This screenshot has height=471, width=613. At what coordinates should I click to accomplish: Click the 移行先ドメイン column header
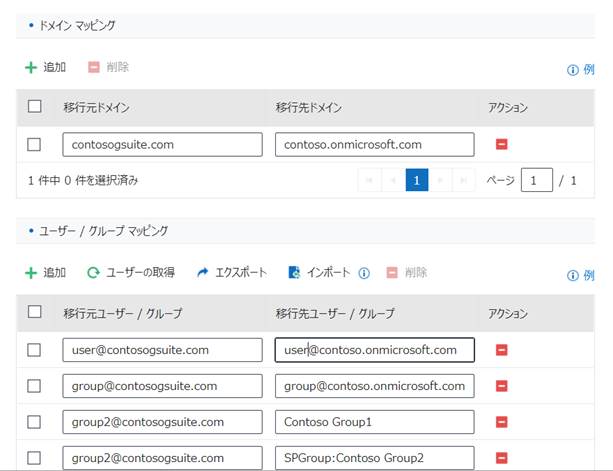[308, 107]
